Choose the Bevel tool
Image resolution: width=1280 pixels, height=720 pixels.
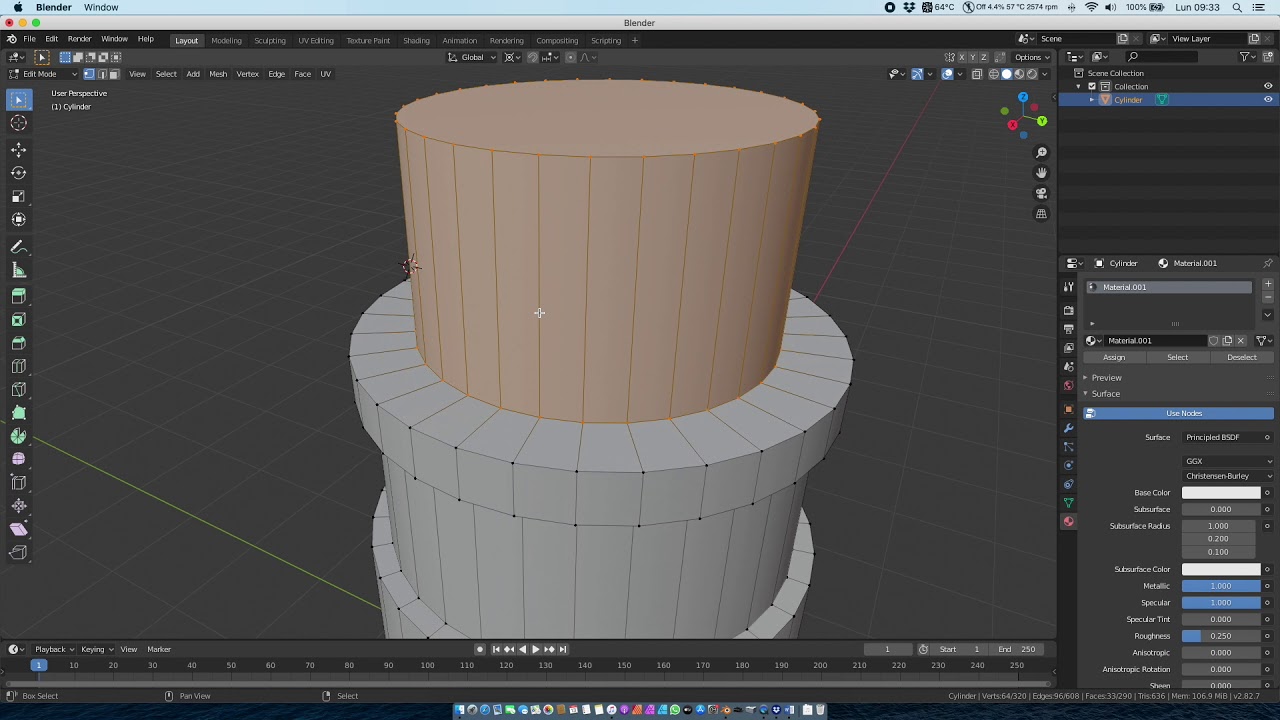click(x=18, y=343)
